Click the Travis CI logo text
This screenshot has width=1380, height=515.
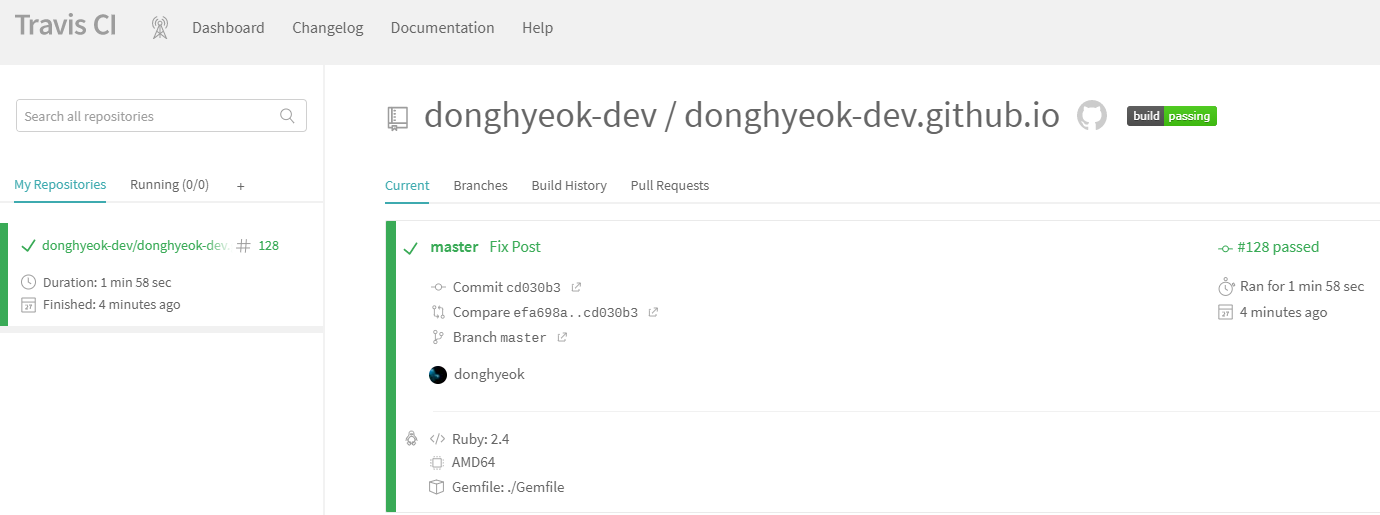point(66,26)
